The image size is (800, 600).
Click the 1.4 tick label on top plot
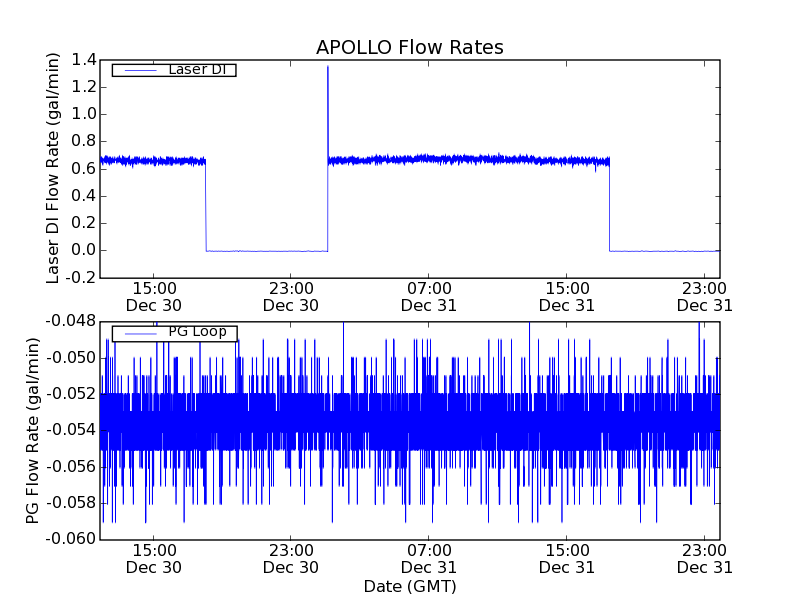[84, 60]
